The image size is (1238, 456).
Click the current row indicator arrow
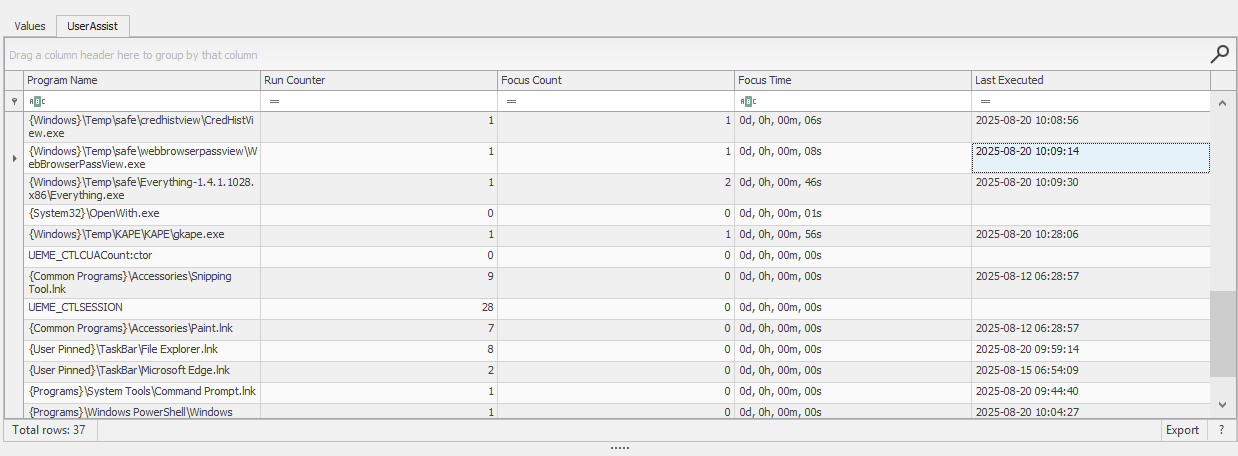[14, 158]
